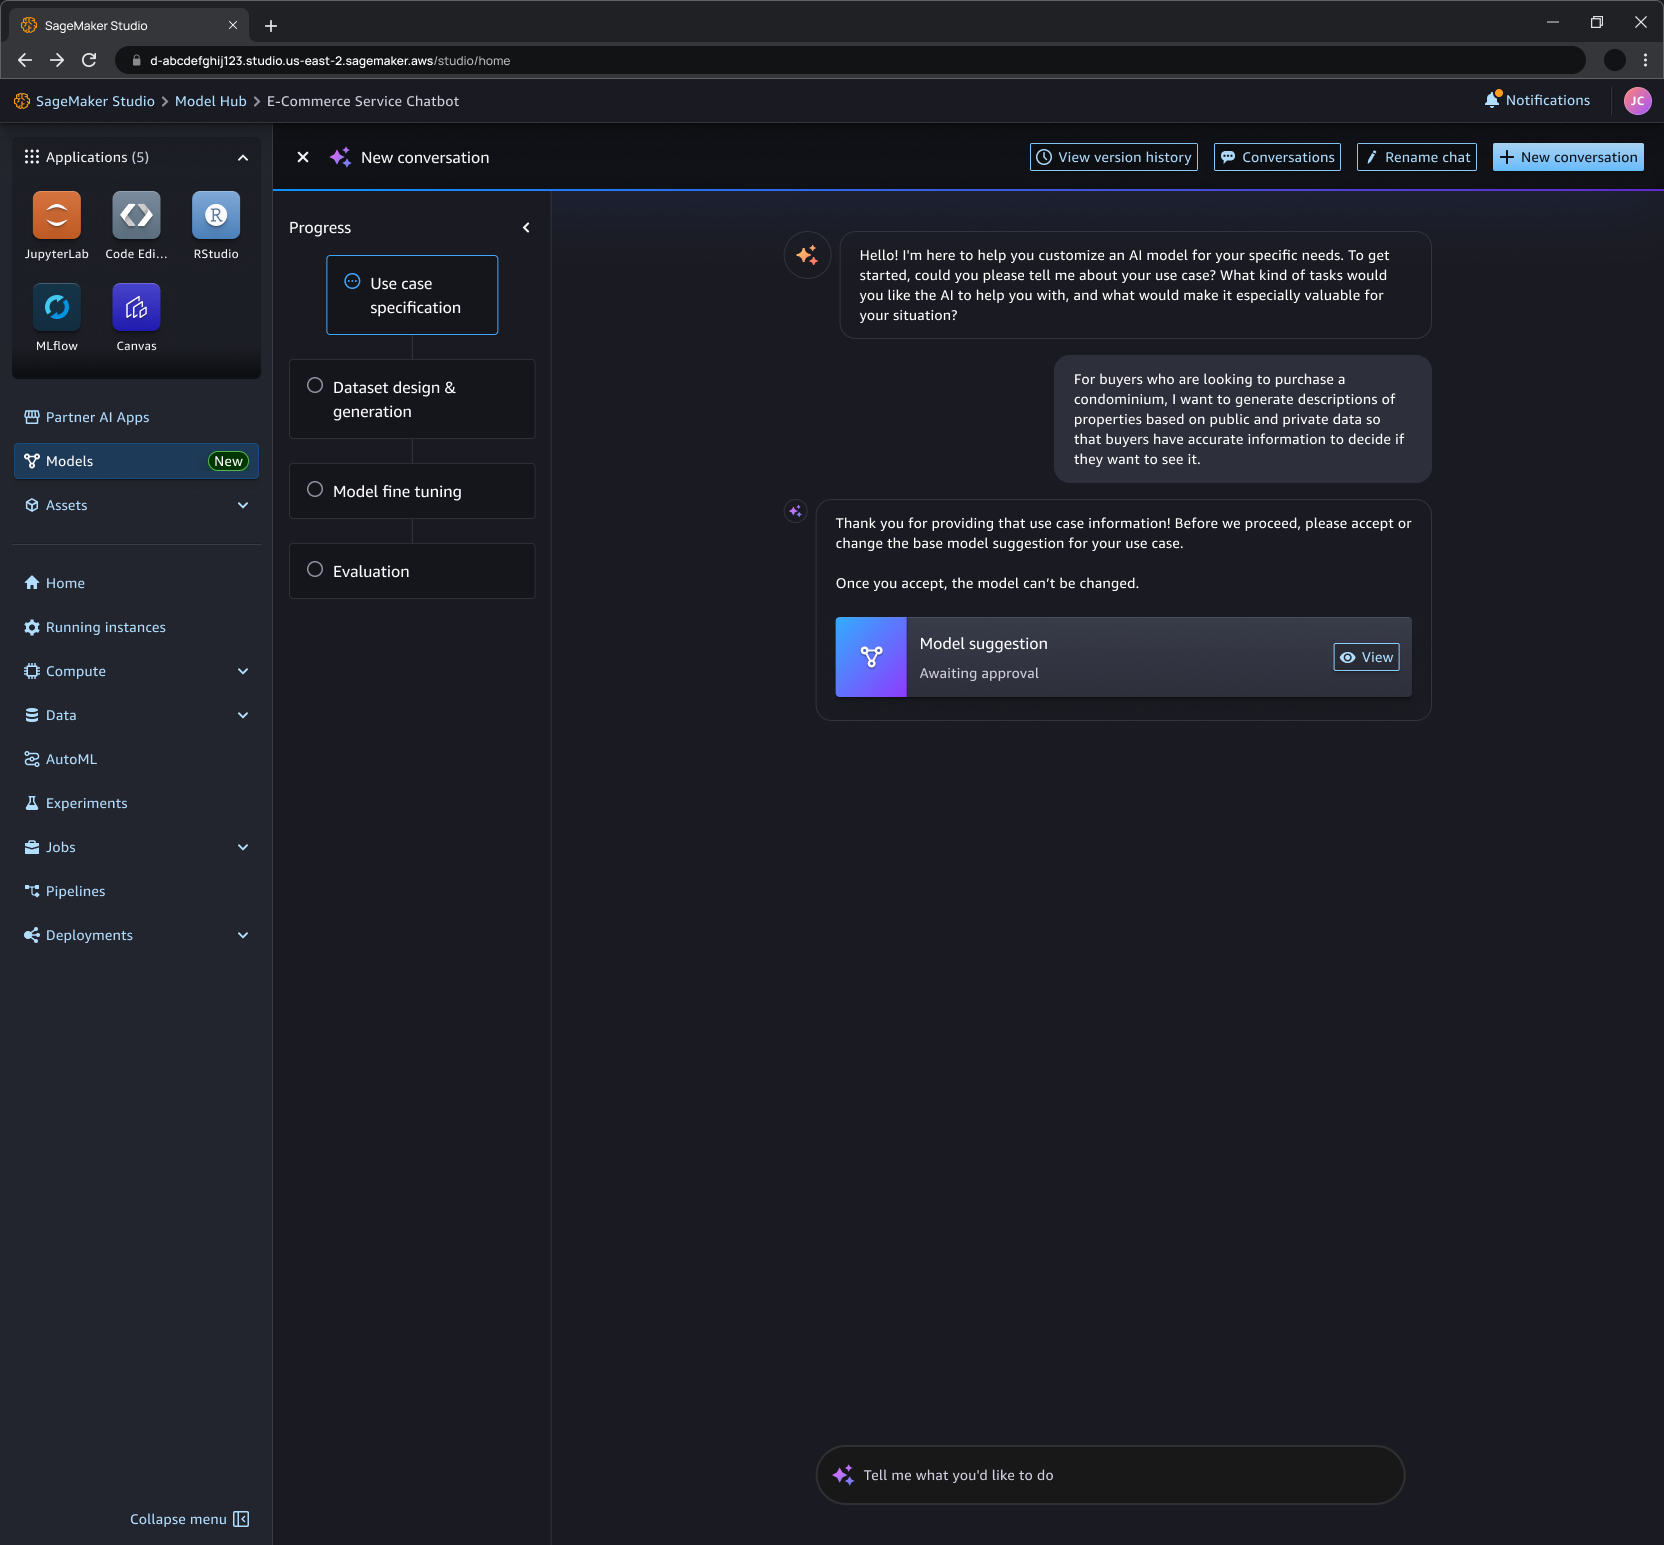This screenshot has height=1545, width=1664.
Task: Launch the Code Editor application
Action: pyautogui.click(x=135, y=216)
